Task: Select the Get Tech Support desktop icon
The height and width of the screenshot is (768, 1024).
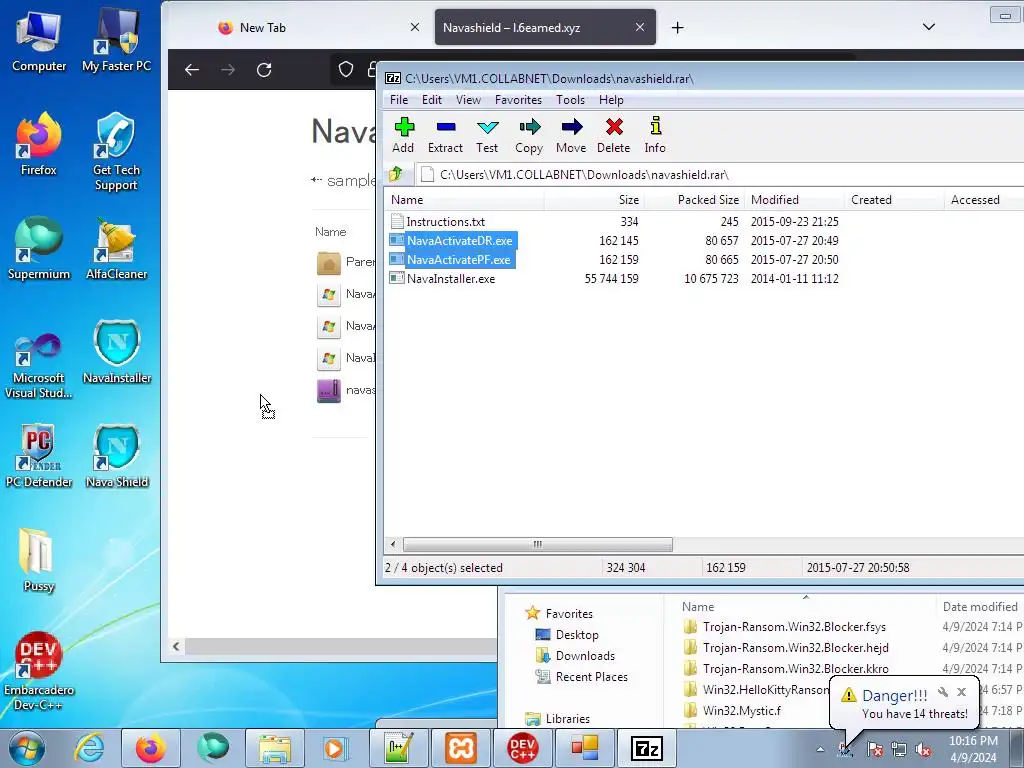Action: [x=116, y=152]
